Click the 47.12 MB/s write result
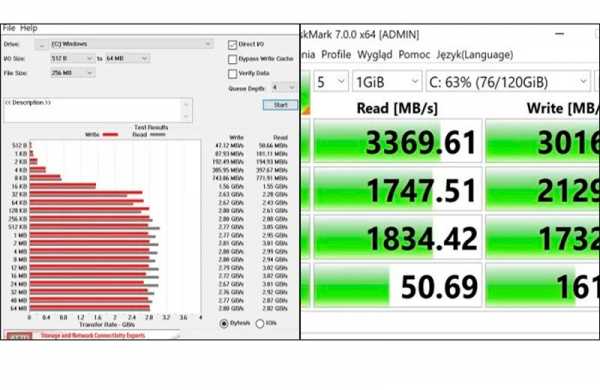 (229, 146)
